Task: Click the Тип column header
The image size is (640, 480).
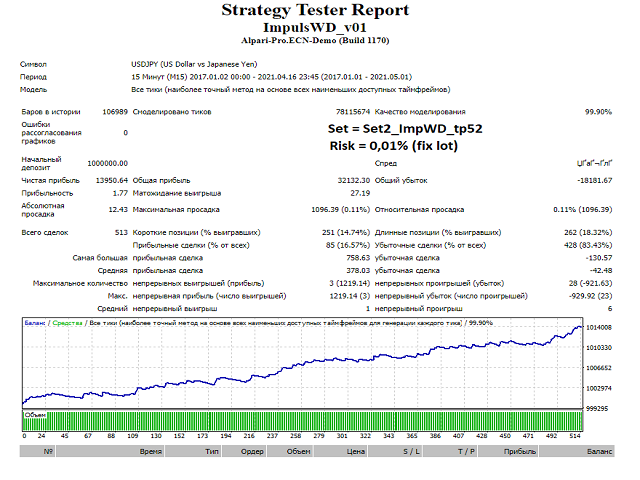Action: pos(212,453)
